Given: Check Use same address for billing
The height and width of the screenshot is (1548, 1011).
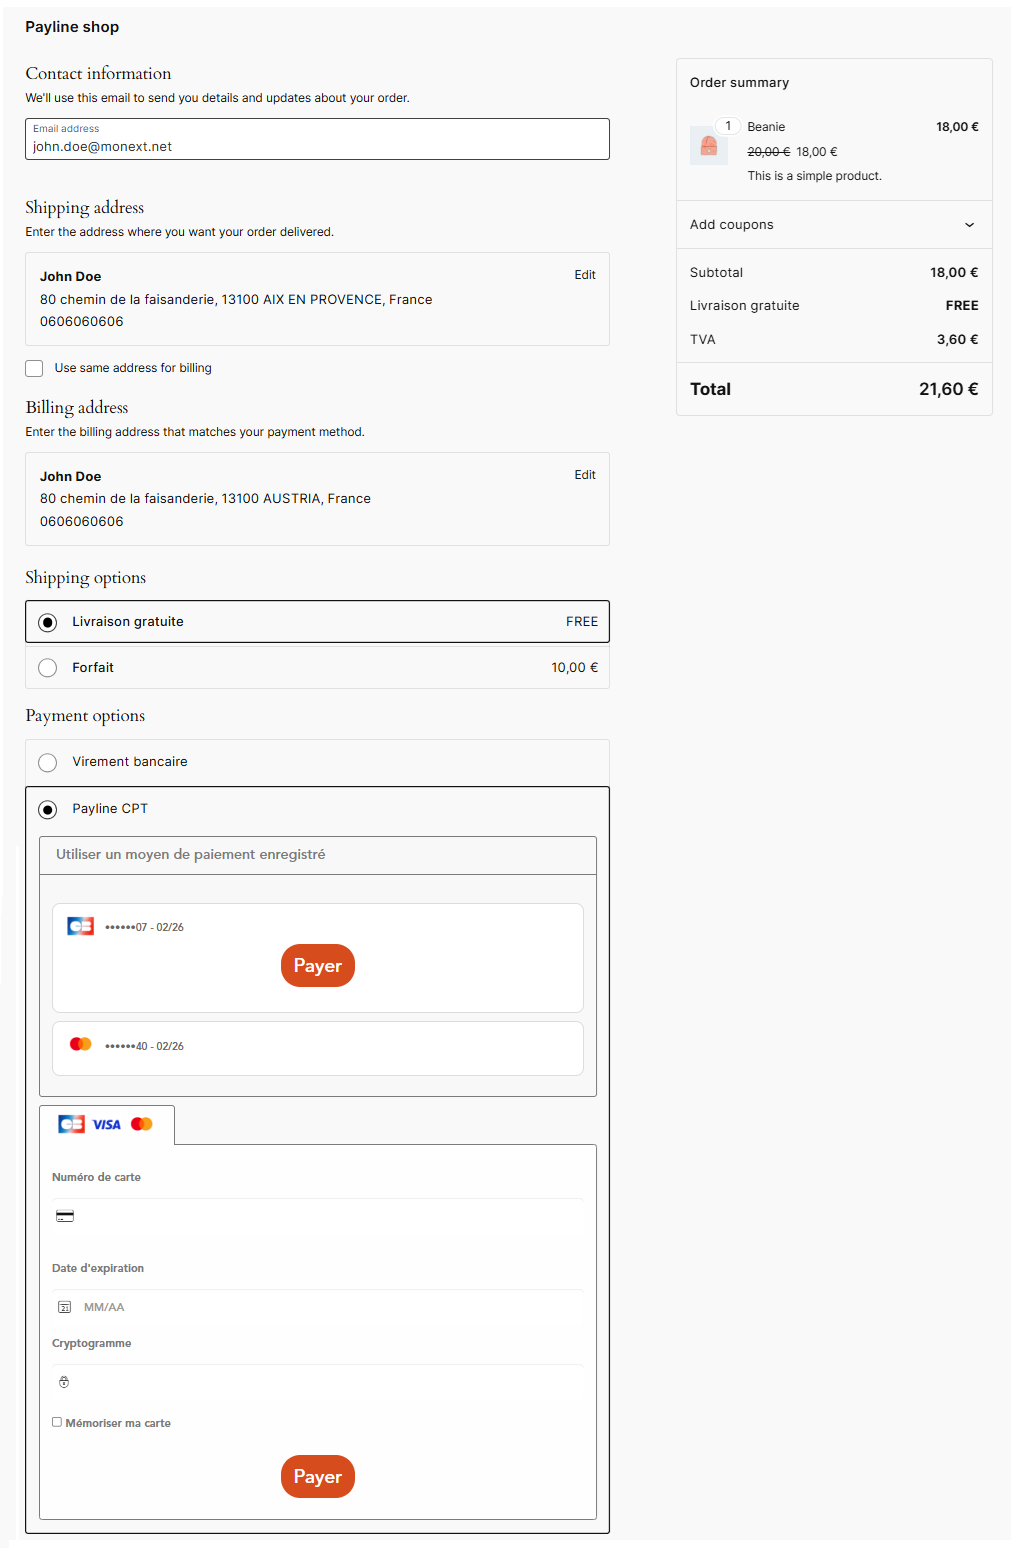Looking at the screenshot, I should (35, 368).
